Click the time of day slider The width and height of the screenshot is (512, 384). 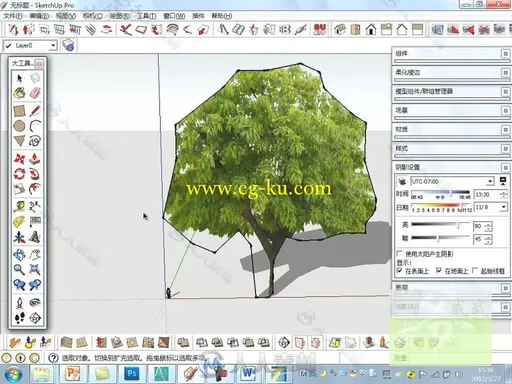coord(440,193)
